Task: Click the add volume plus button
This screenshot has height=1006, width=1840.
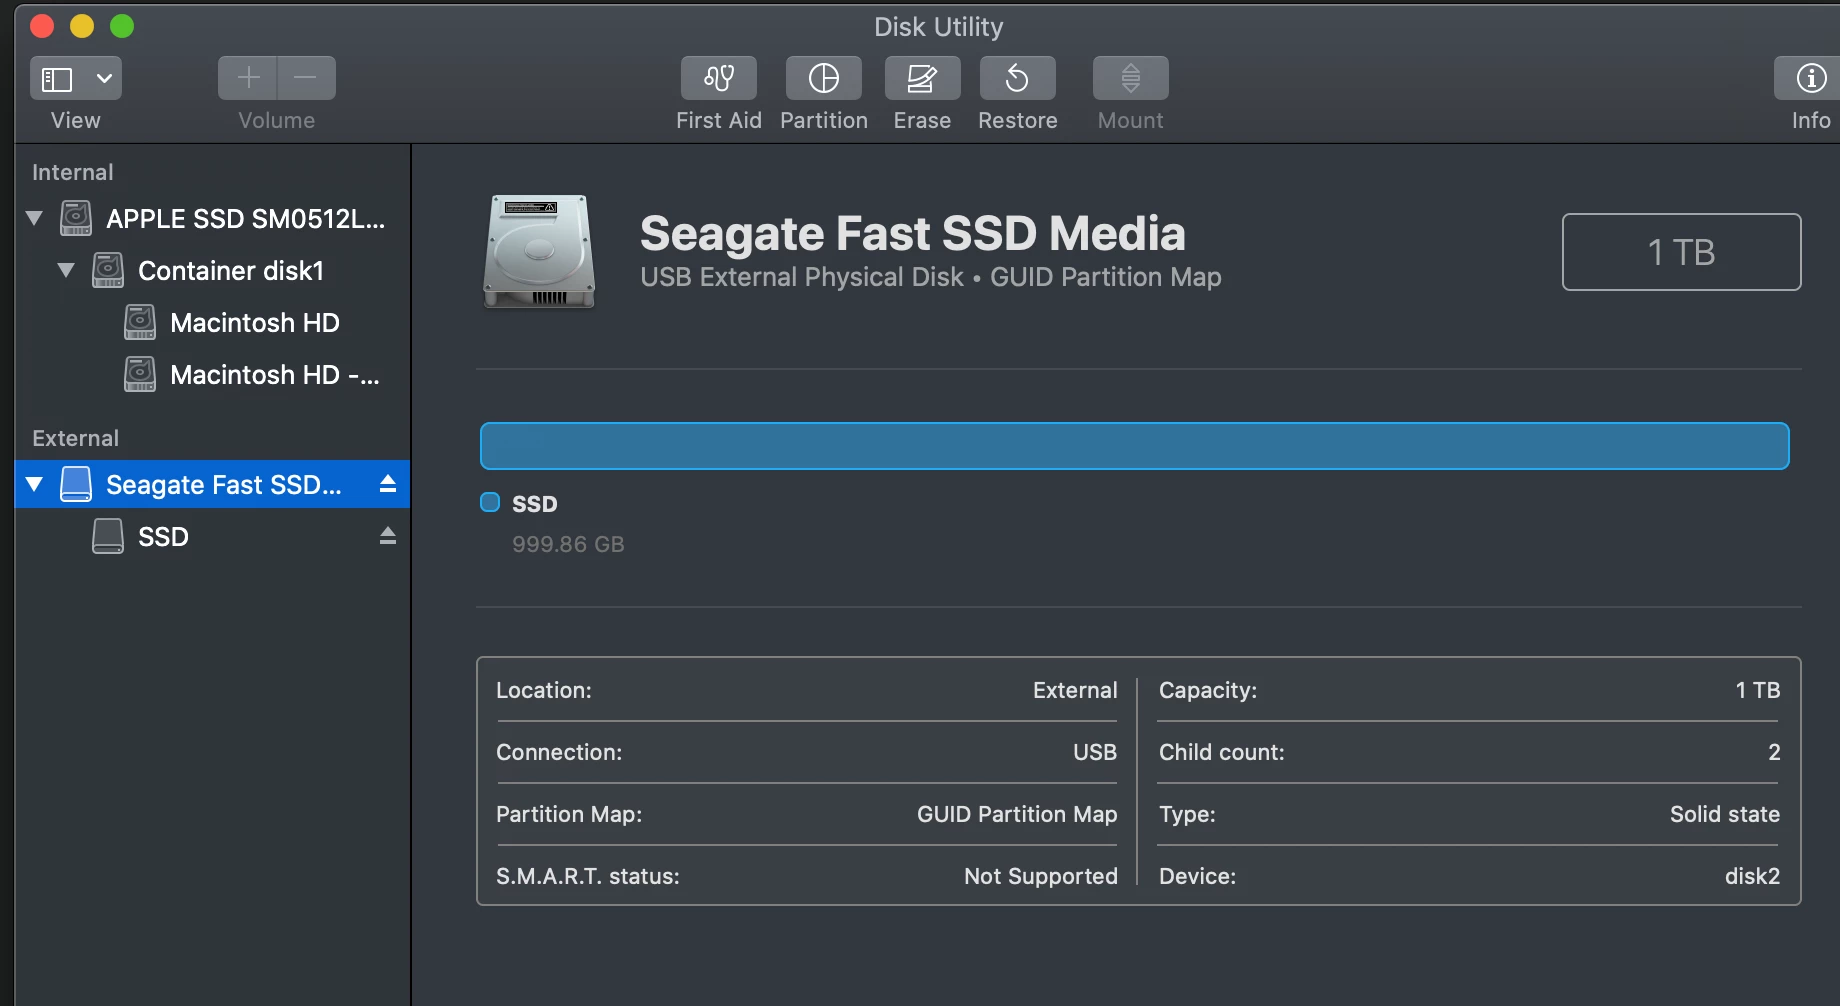Action: click(x=248, y=78)
